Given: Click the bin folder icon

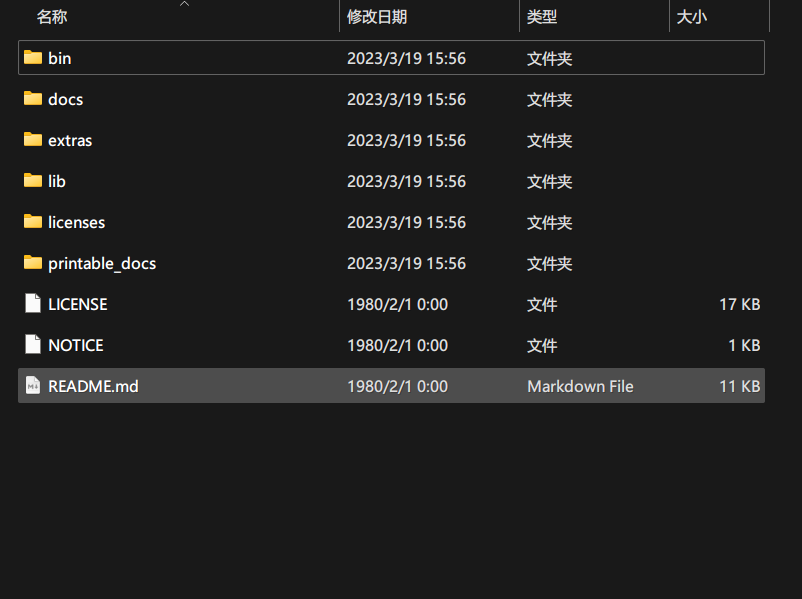Looking at the screenshot, I should (x=33, y=58).
